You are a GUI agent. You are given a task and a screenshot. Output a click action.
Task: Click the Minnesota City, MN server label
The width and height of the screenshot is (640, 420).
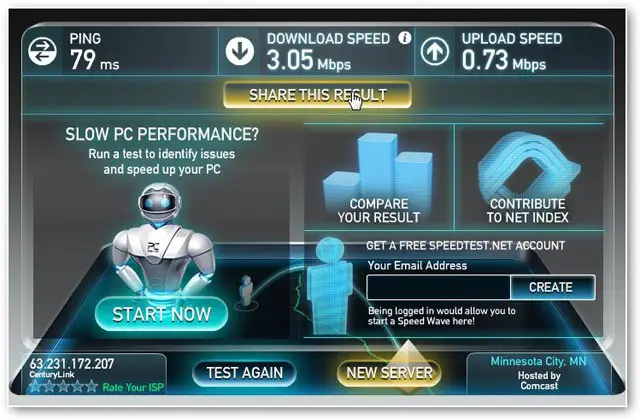coord(538,361)
